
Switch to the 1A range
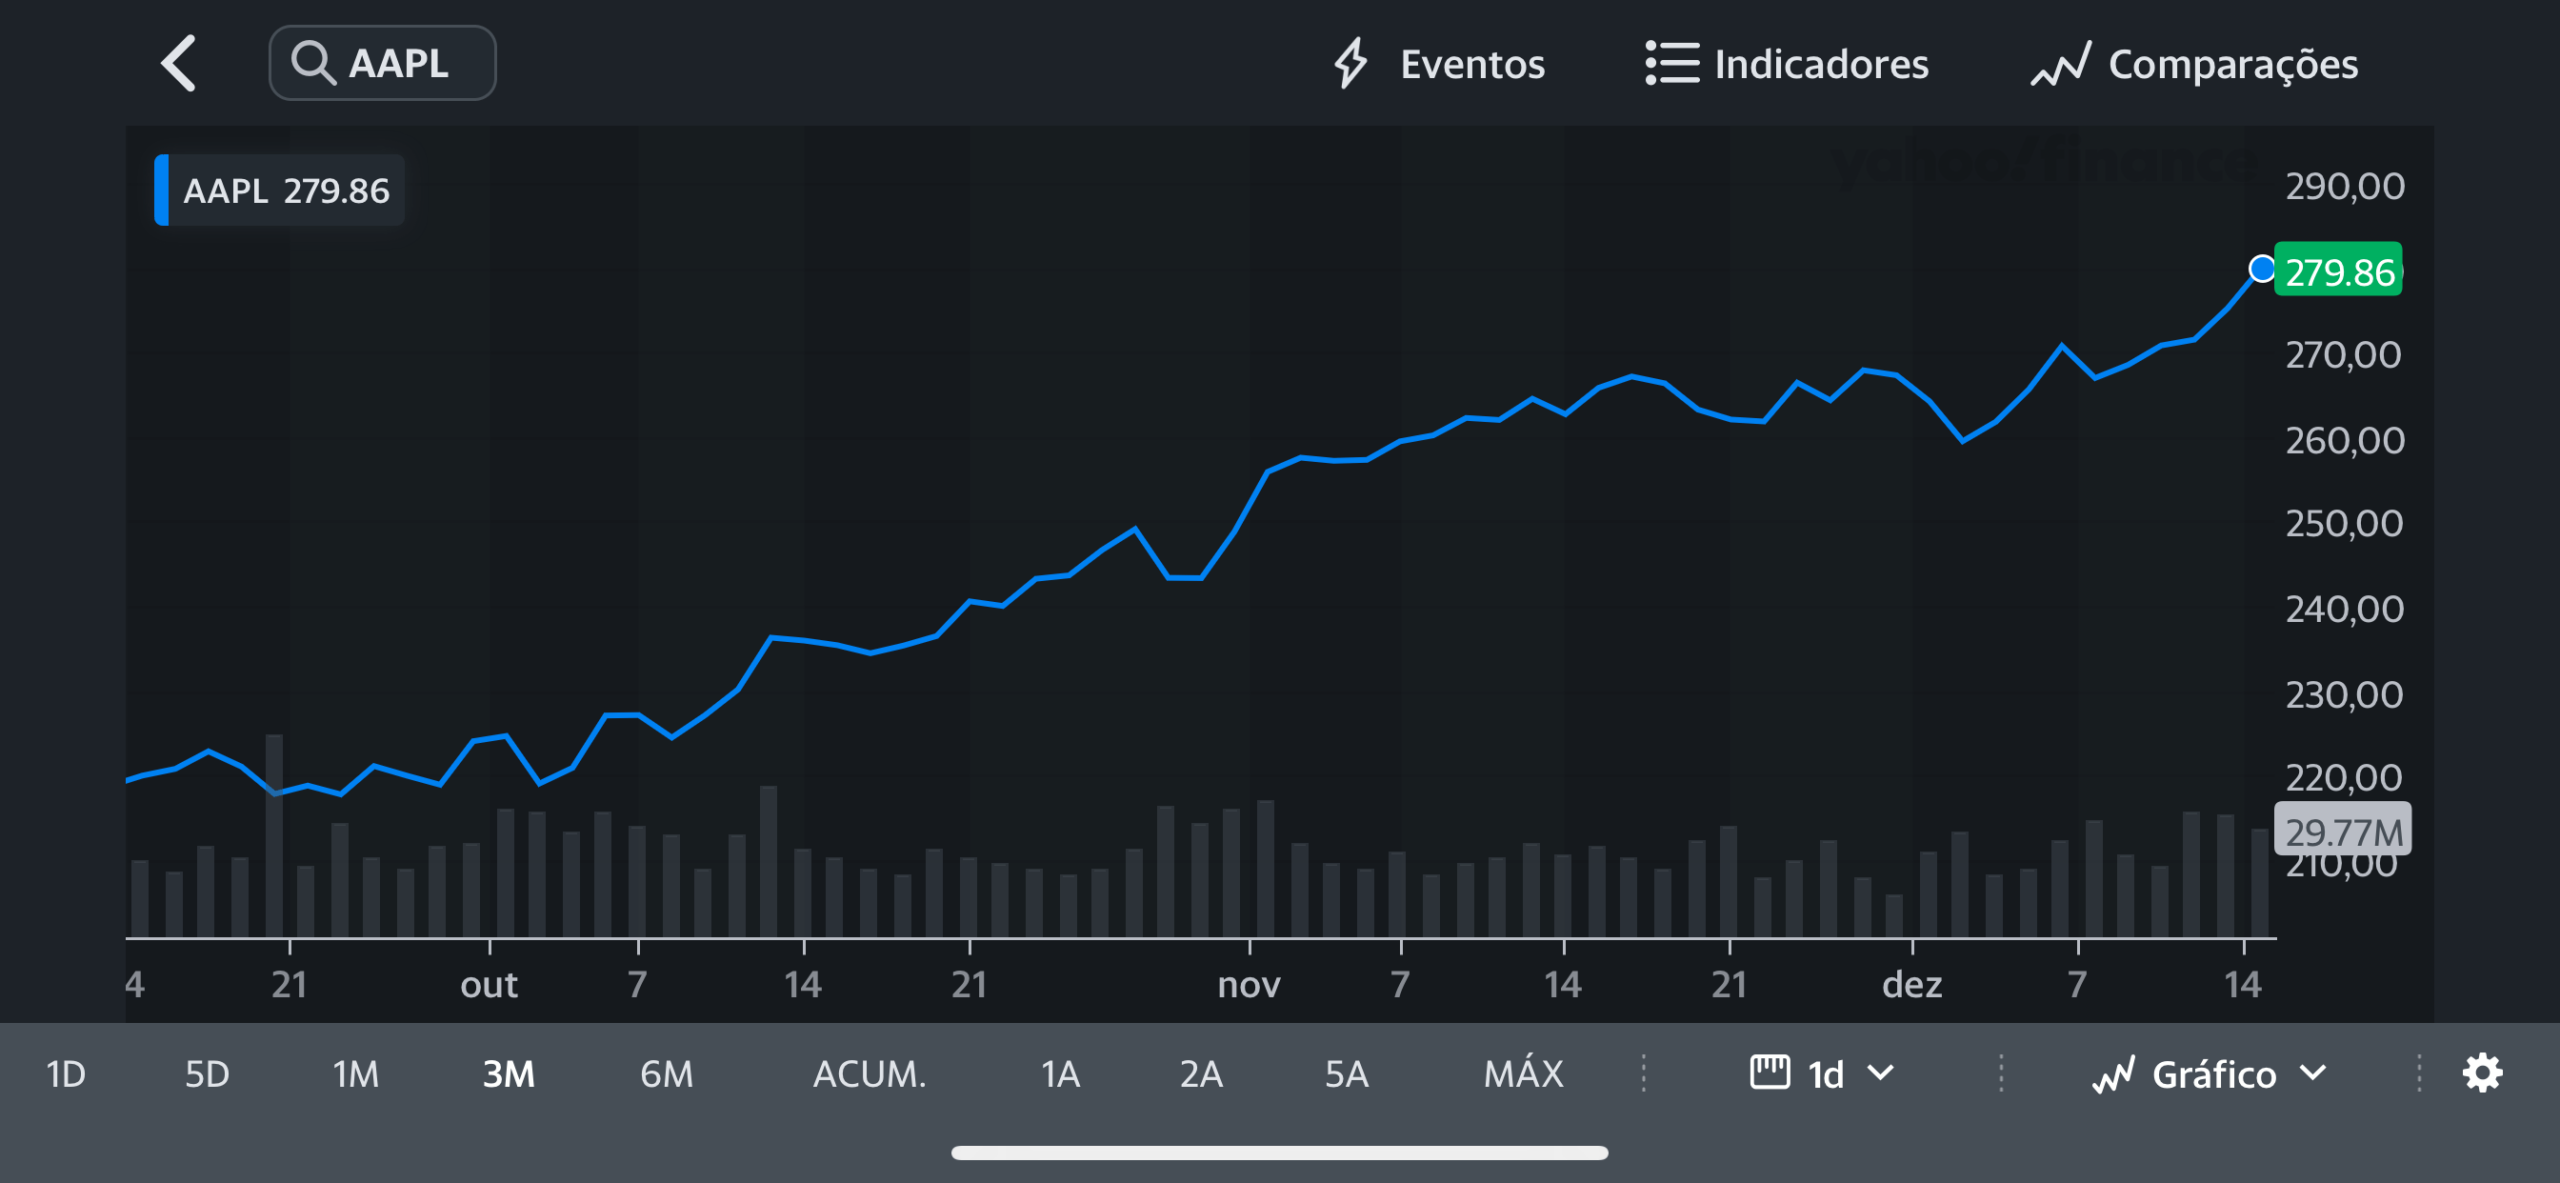pyautogui.click(x=1061, y=1074)
